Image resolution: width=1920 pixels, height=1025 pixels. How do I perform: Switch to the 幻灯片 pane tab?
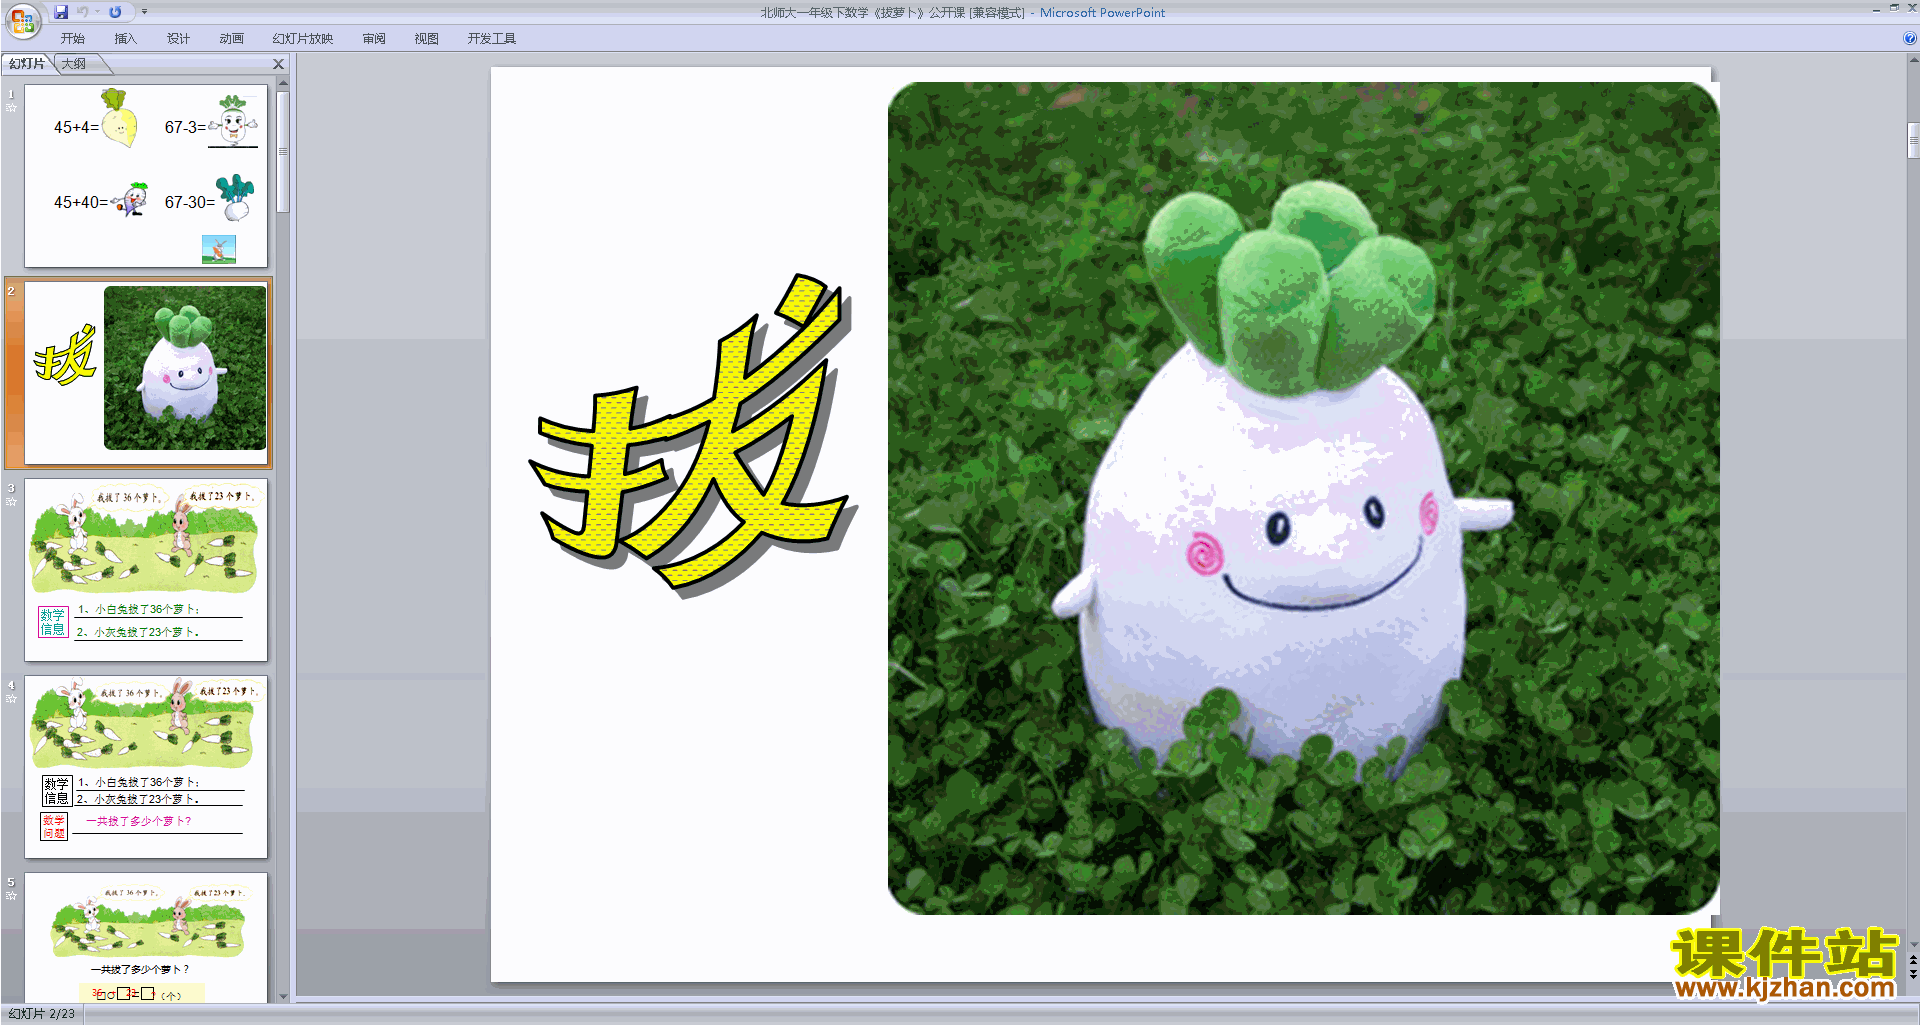click(27, 64)
